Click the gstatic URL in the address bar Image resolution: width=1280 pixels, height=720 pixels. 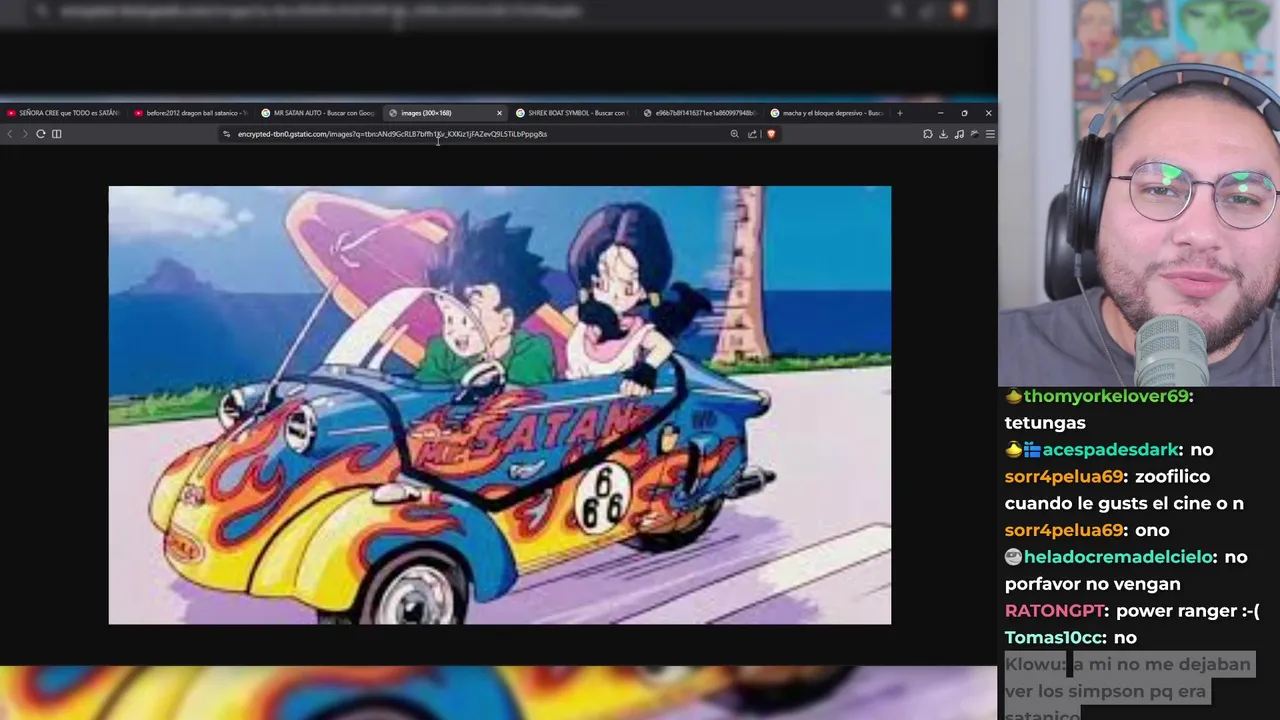[392, 134]
